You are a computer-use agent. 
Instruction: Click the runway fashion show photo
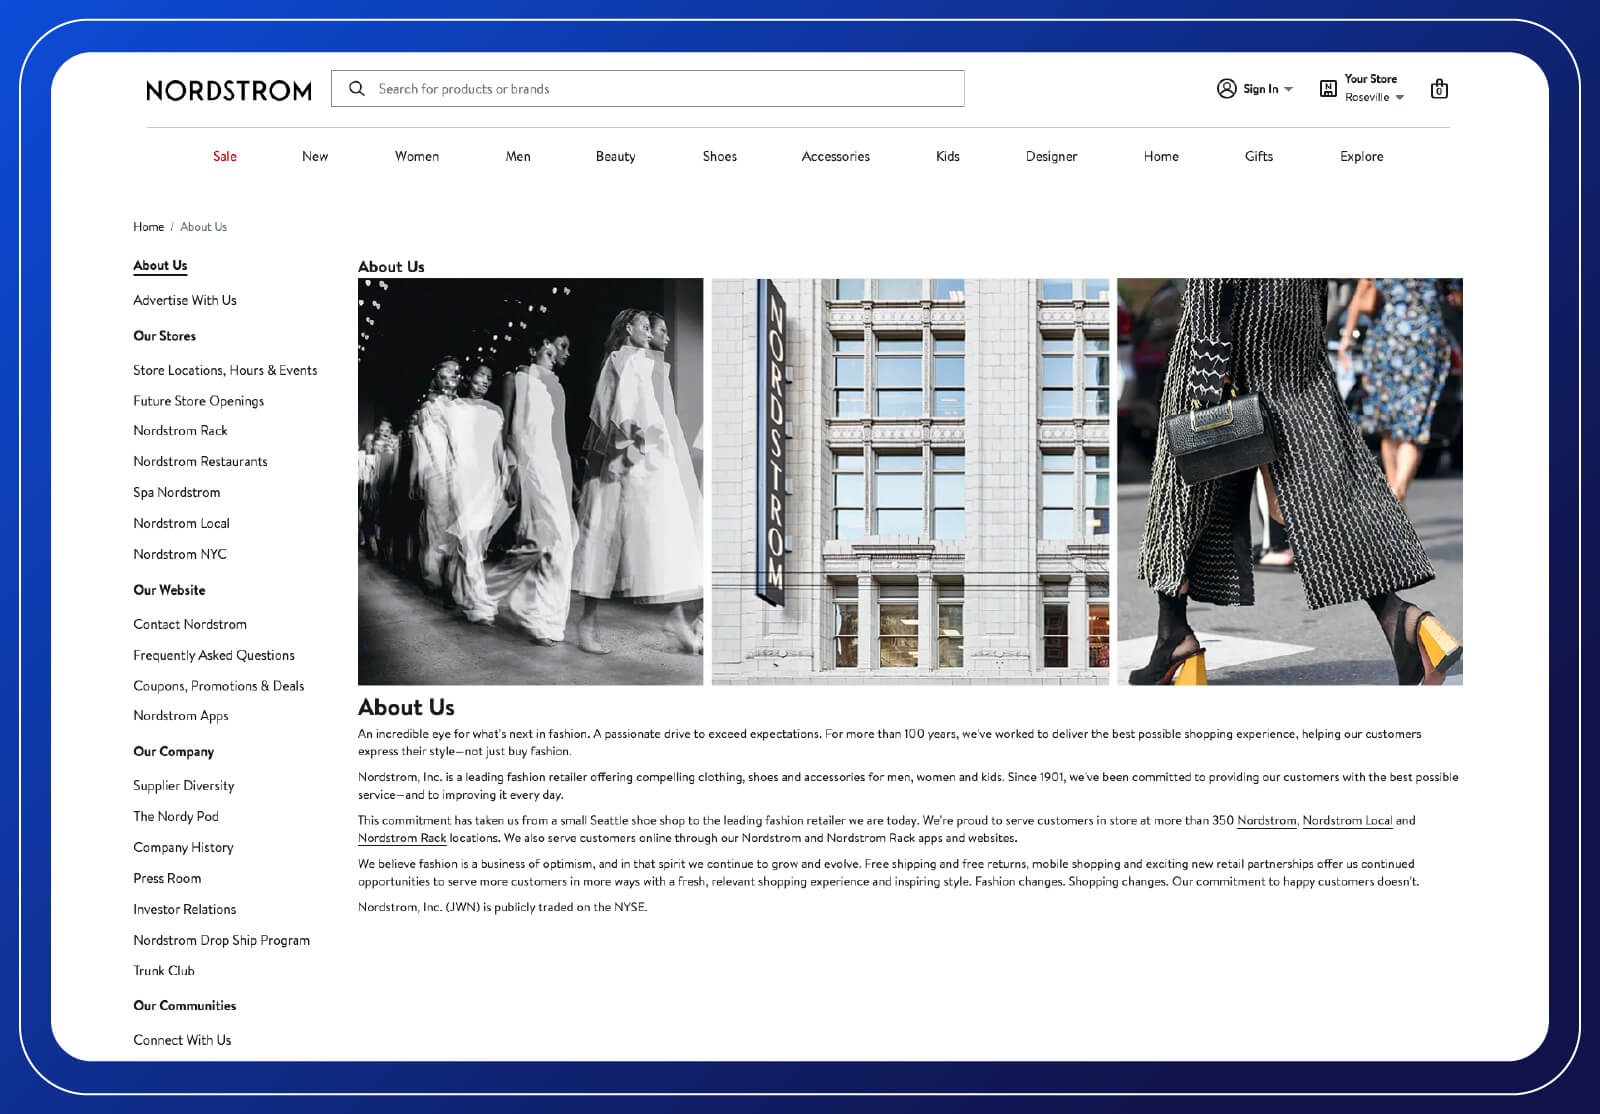coord(530,480)
